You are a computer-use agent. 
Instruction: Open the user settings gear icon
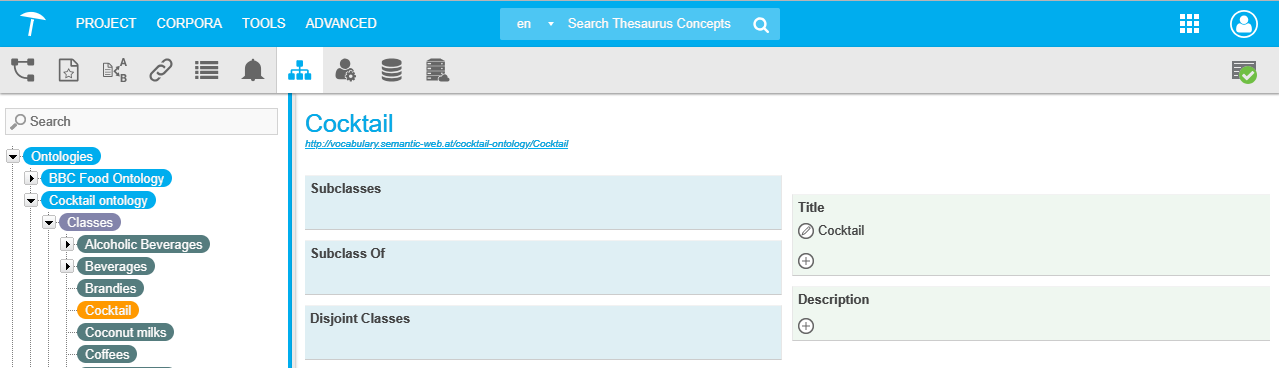point(345,70)
